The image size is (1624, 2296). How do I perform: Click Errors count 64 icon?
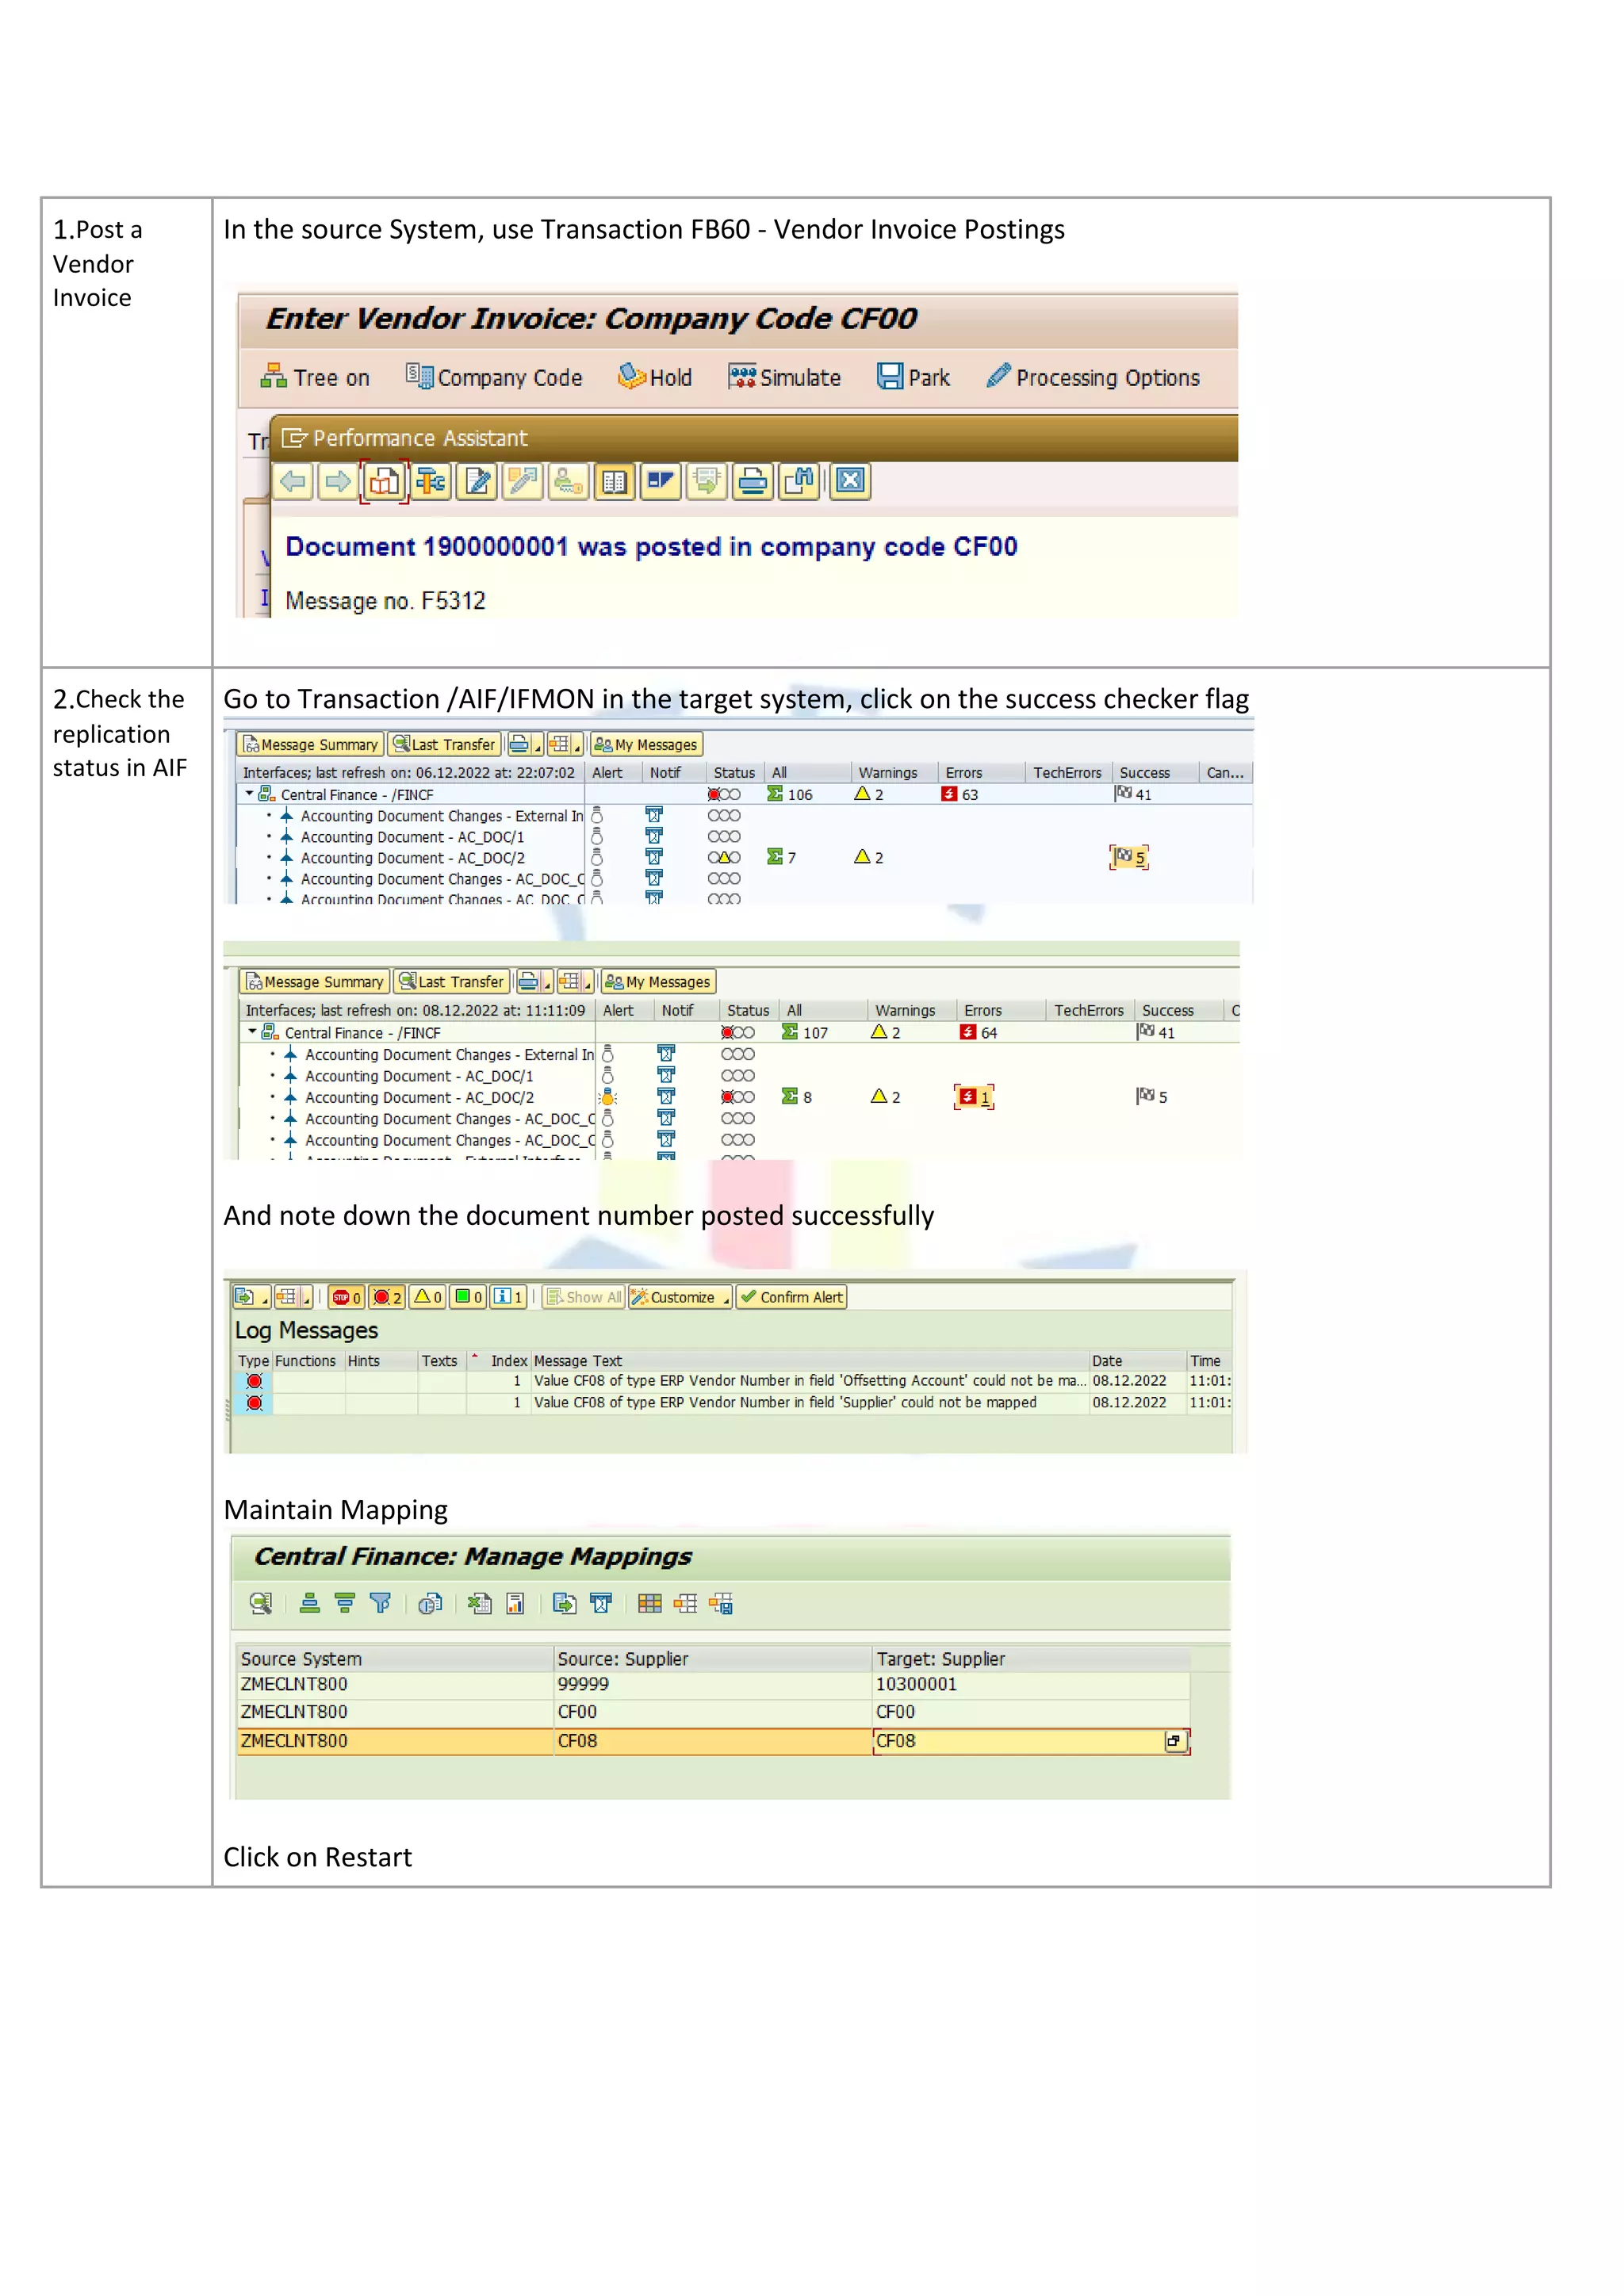968,1032
